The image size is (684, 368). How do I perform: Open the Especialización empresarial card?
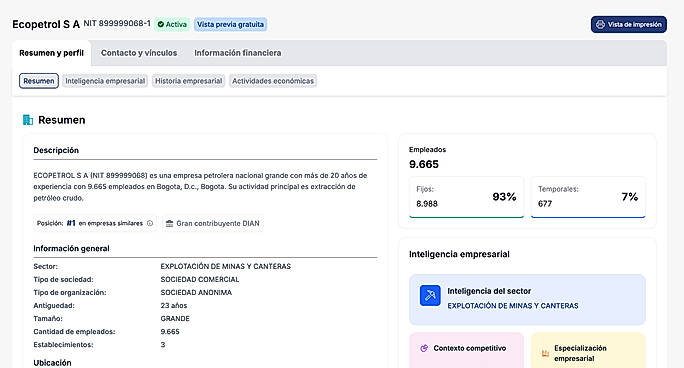(x=588, y=351)
